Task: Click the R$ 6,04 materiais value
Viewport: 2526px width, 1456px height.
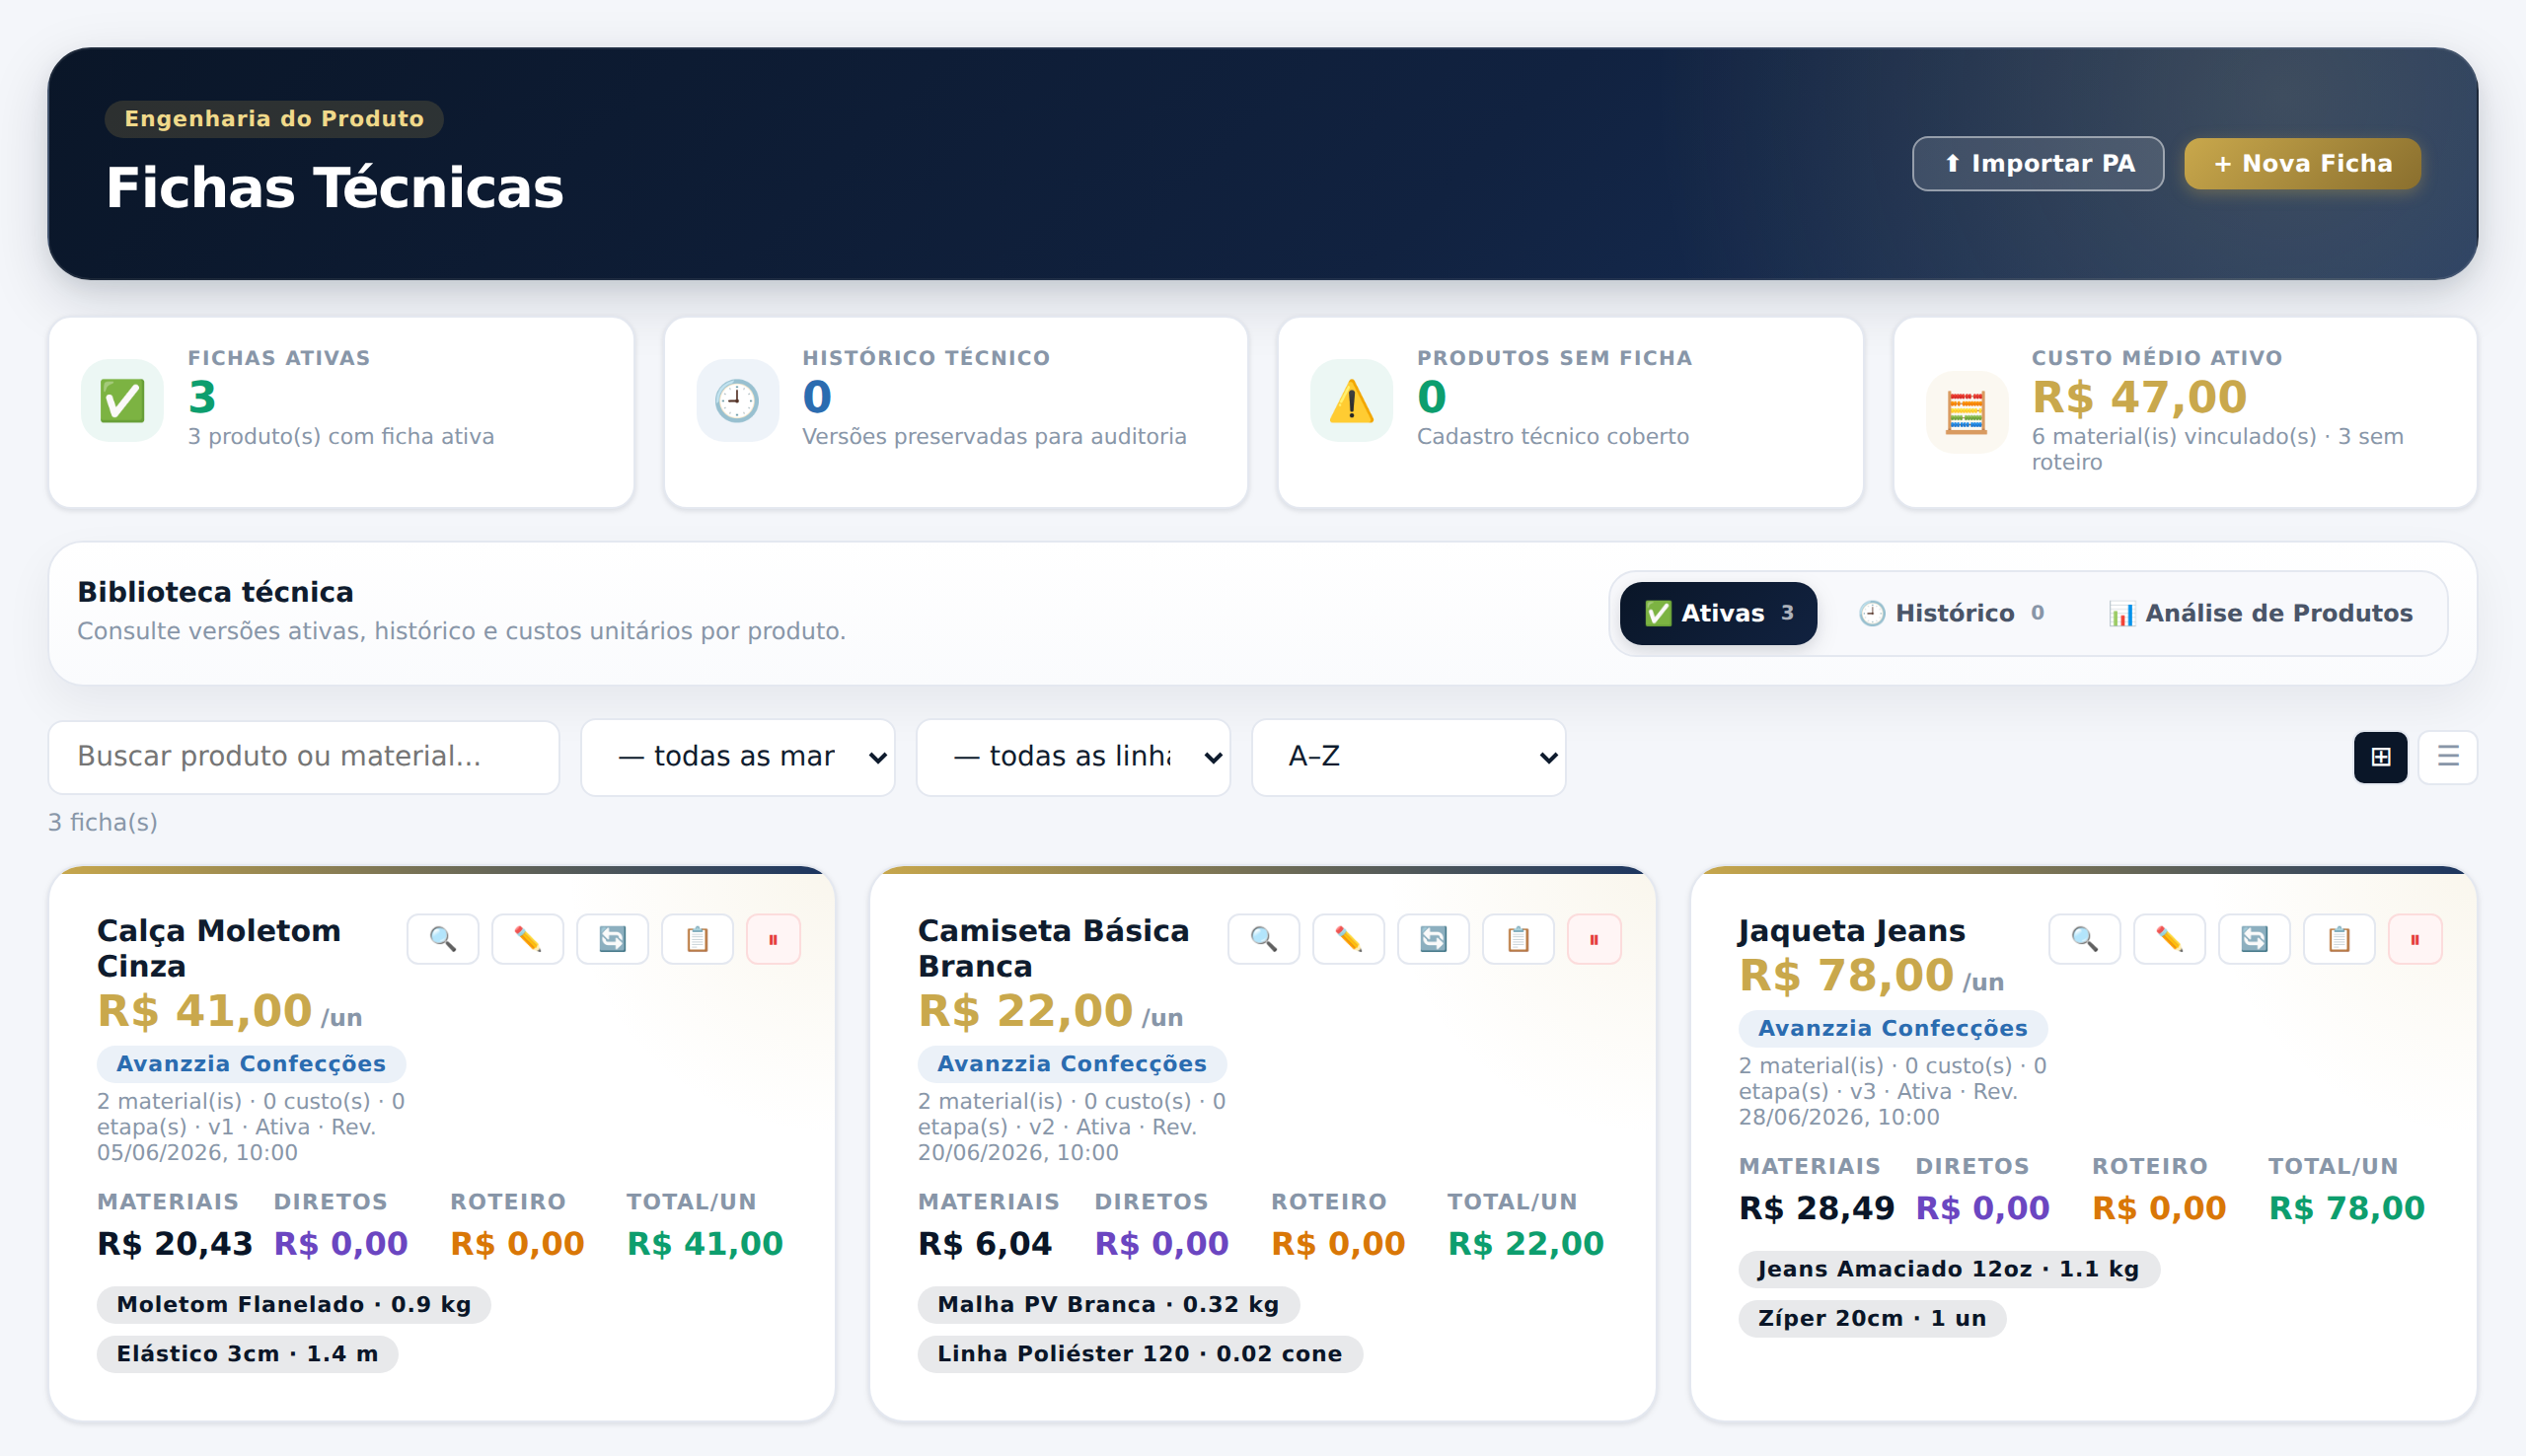Action: click(x=985, y=1243)
